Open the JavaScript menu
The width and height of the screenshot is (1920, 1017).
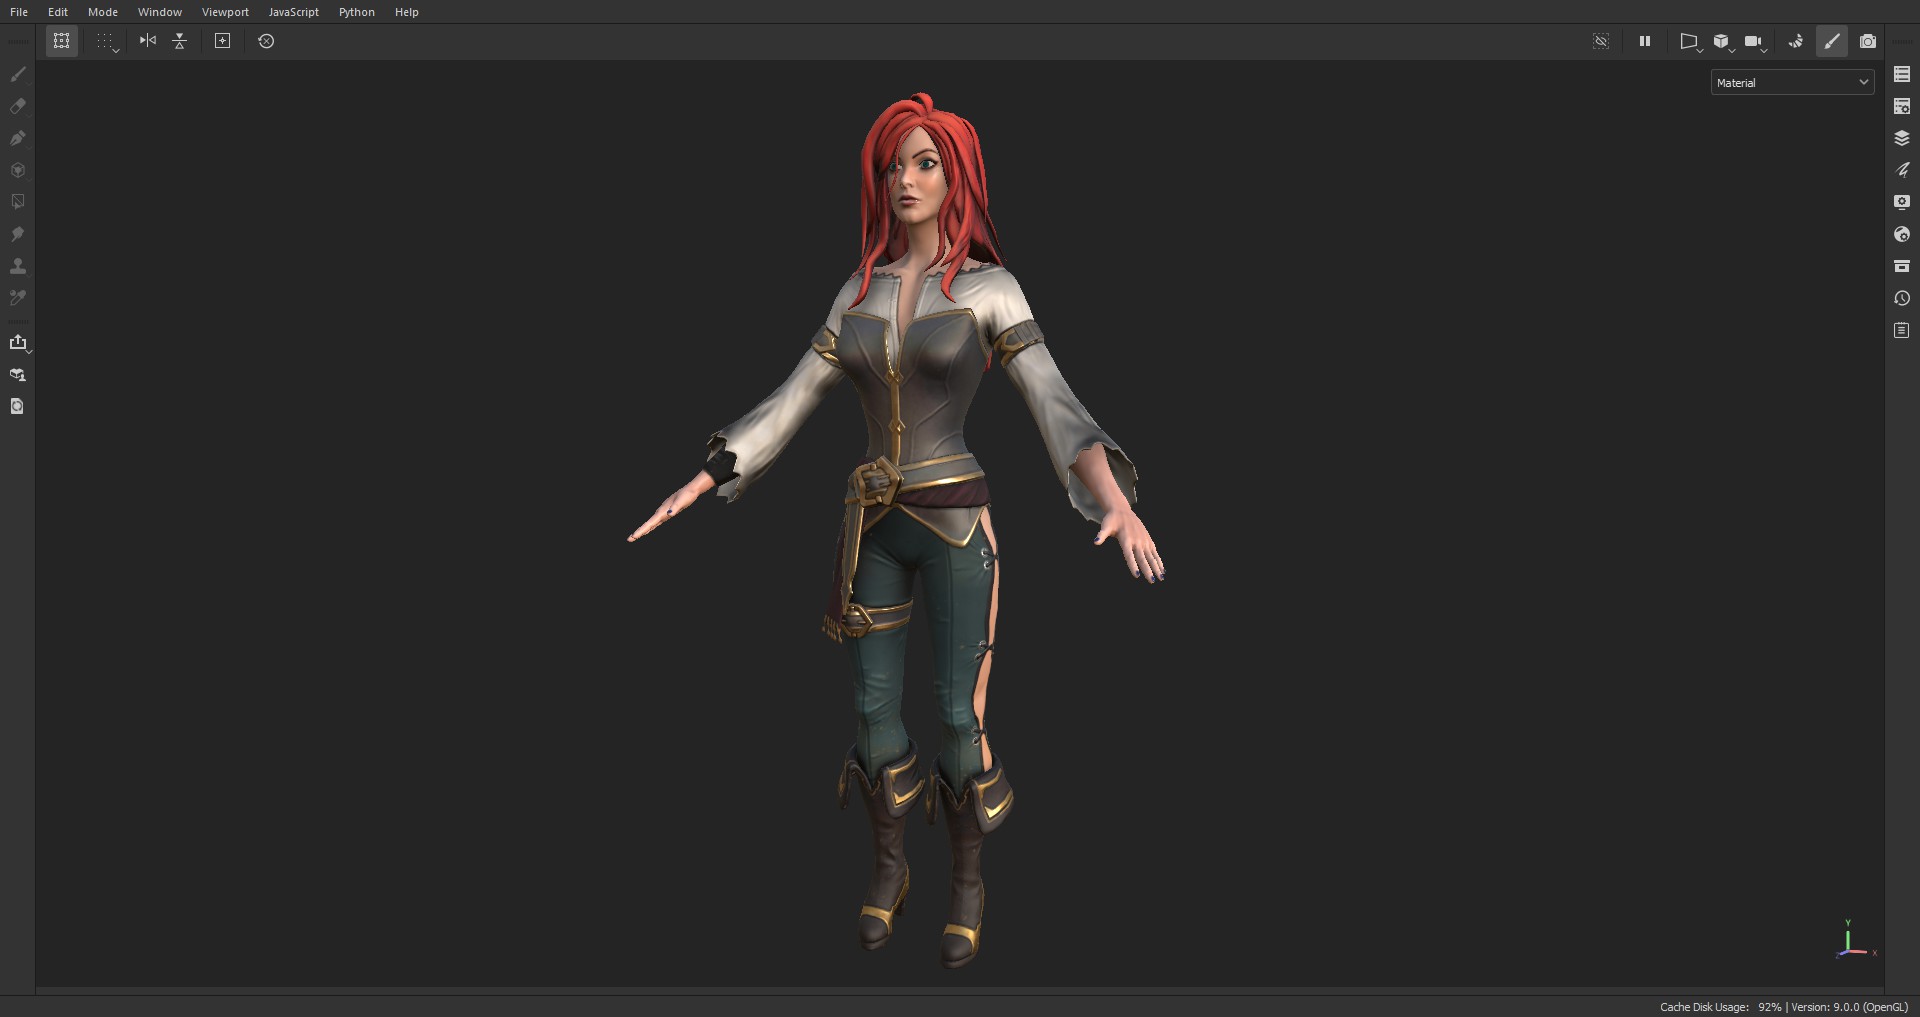(x=294, y=12)
